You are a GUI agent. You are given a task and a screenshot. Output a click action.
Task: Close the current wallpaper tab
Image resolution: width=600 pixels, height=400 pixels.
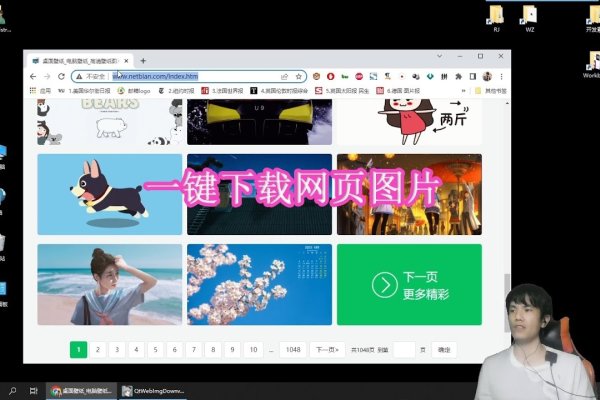126,61
